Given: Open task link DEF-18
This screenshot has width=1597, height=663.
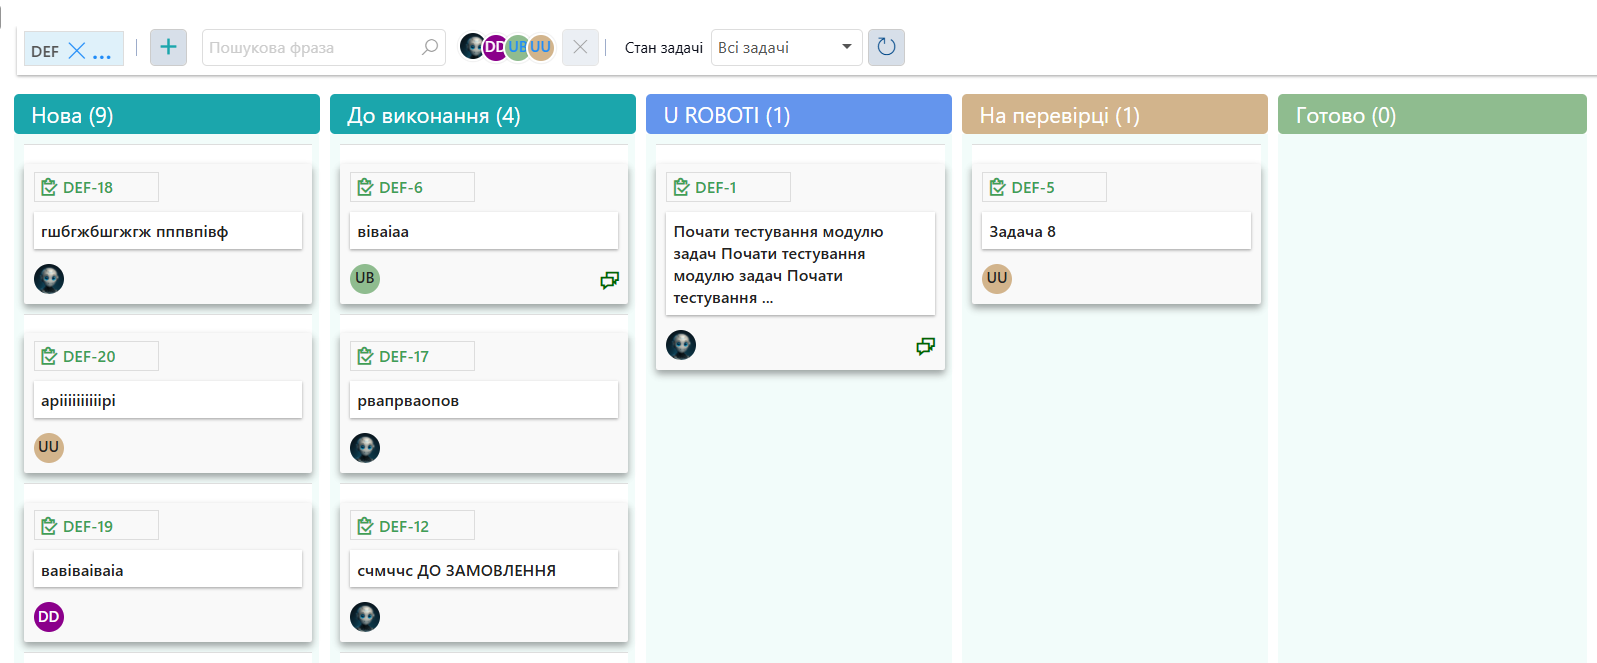Looking at the screenshot, I should point(88,188).
